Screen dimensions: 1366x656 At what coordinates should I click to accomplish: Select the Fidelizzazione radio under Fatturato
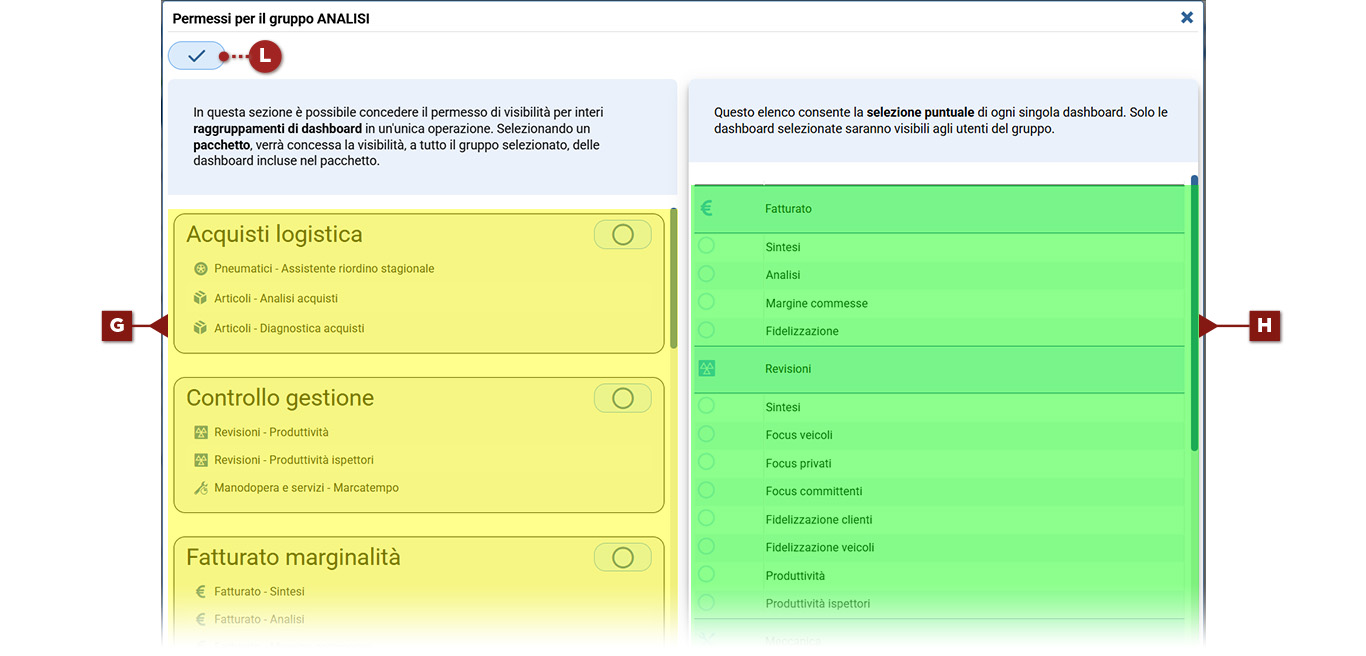coord(706,330)
